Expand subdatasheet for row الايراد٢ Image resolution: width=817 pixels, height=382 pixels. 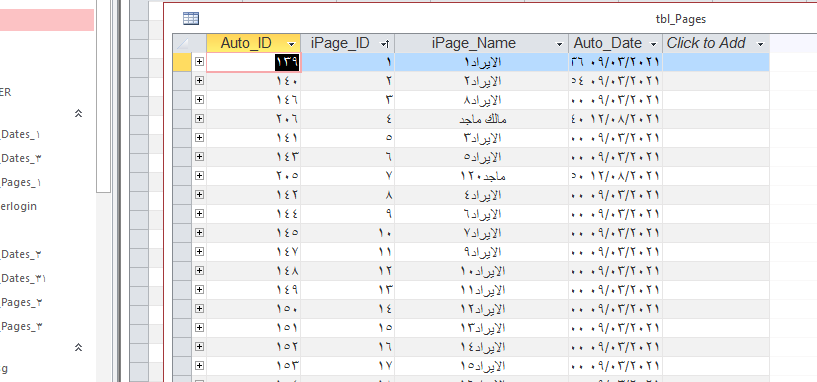pyautogui.click(x=199, y=81)
